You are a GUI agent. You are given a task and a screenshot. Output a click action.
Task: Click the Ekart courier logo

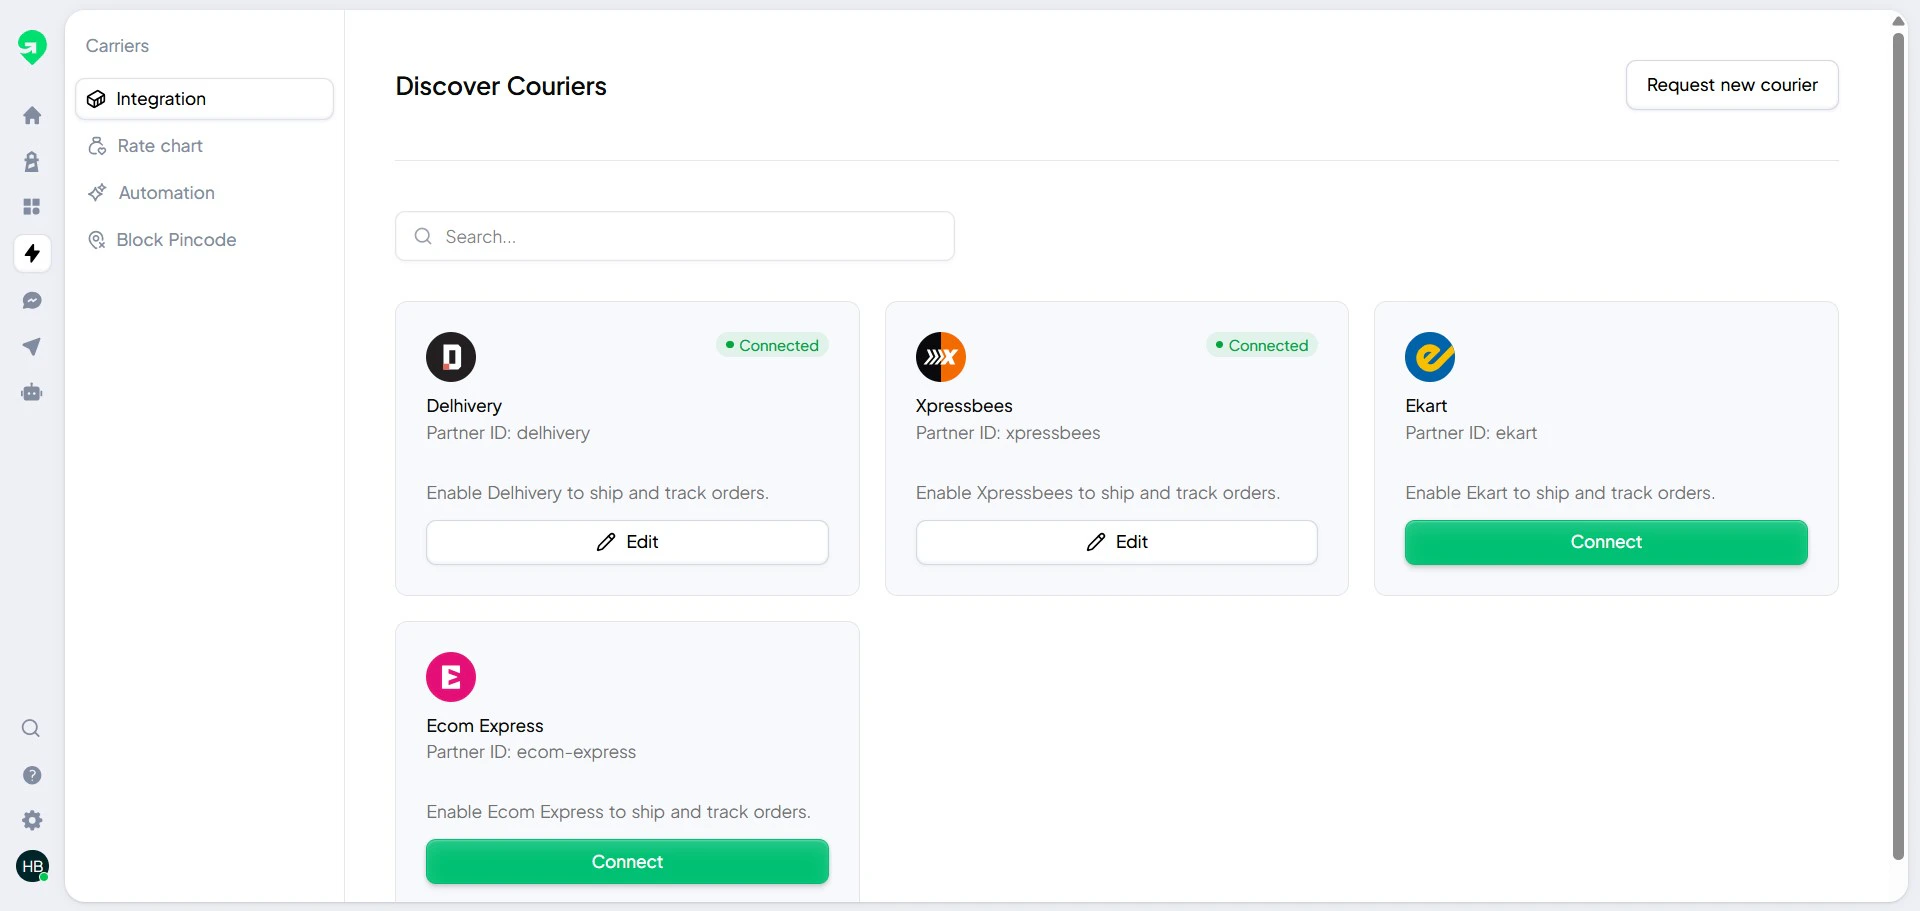1430,357
